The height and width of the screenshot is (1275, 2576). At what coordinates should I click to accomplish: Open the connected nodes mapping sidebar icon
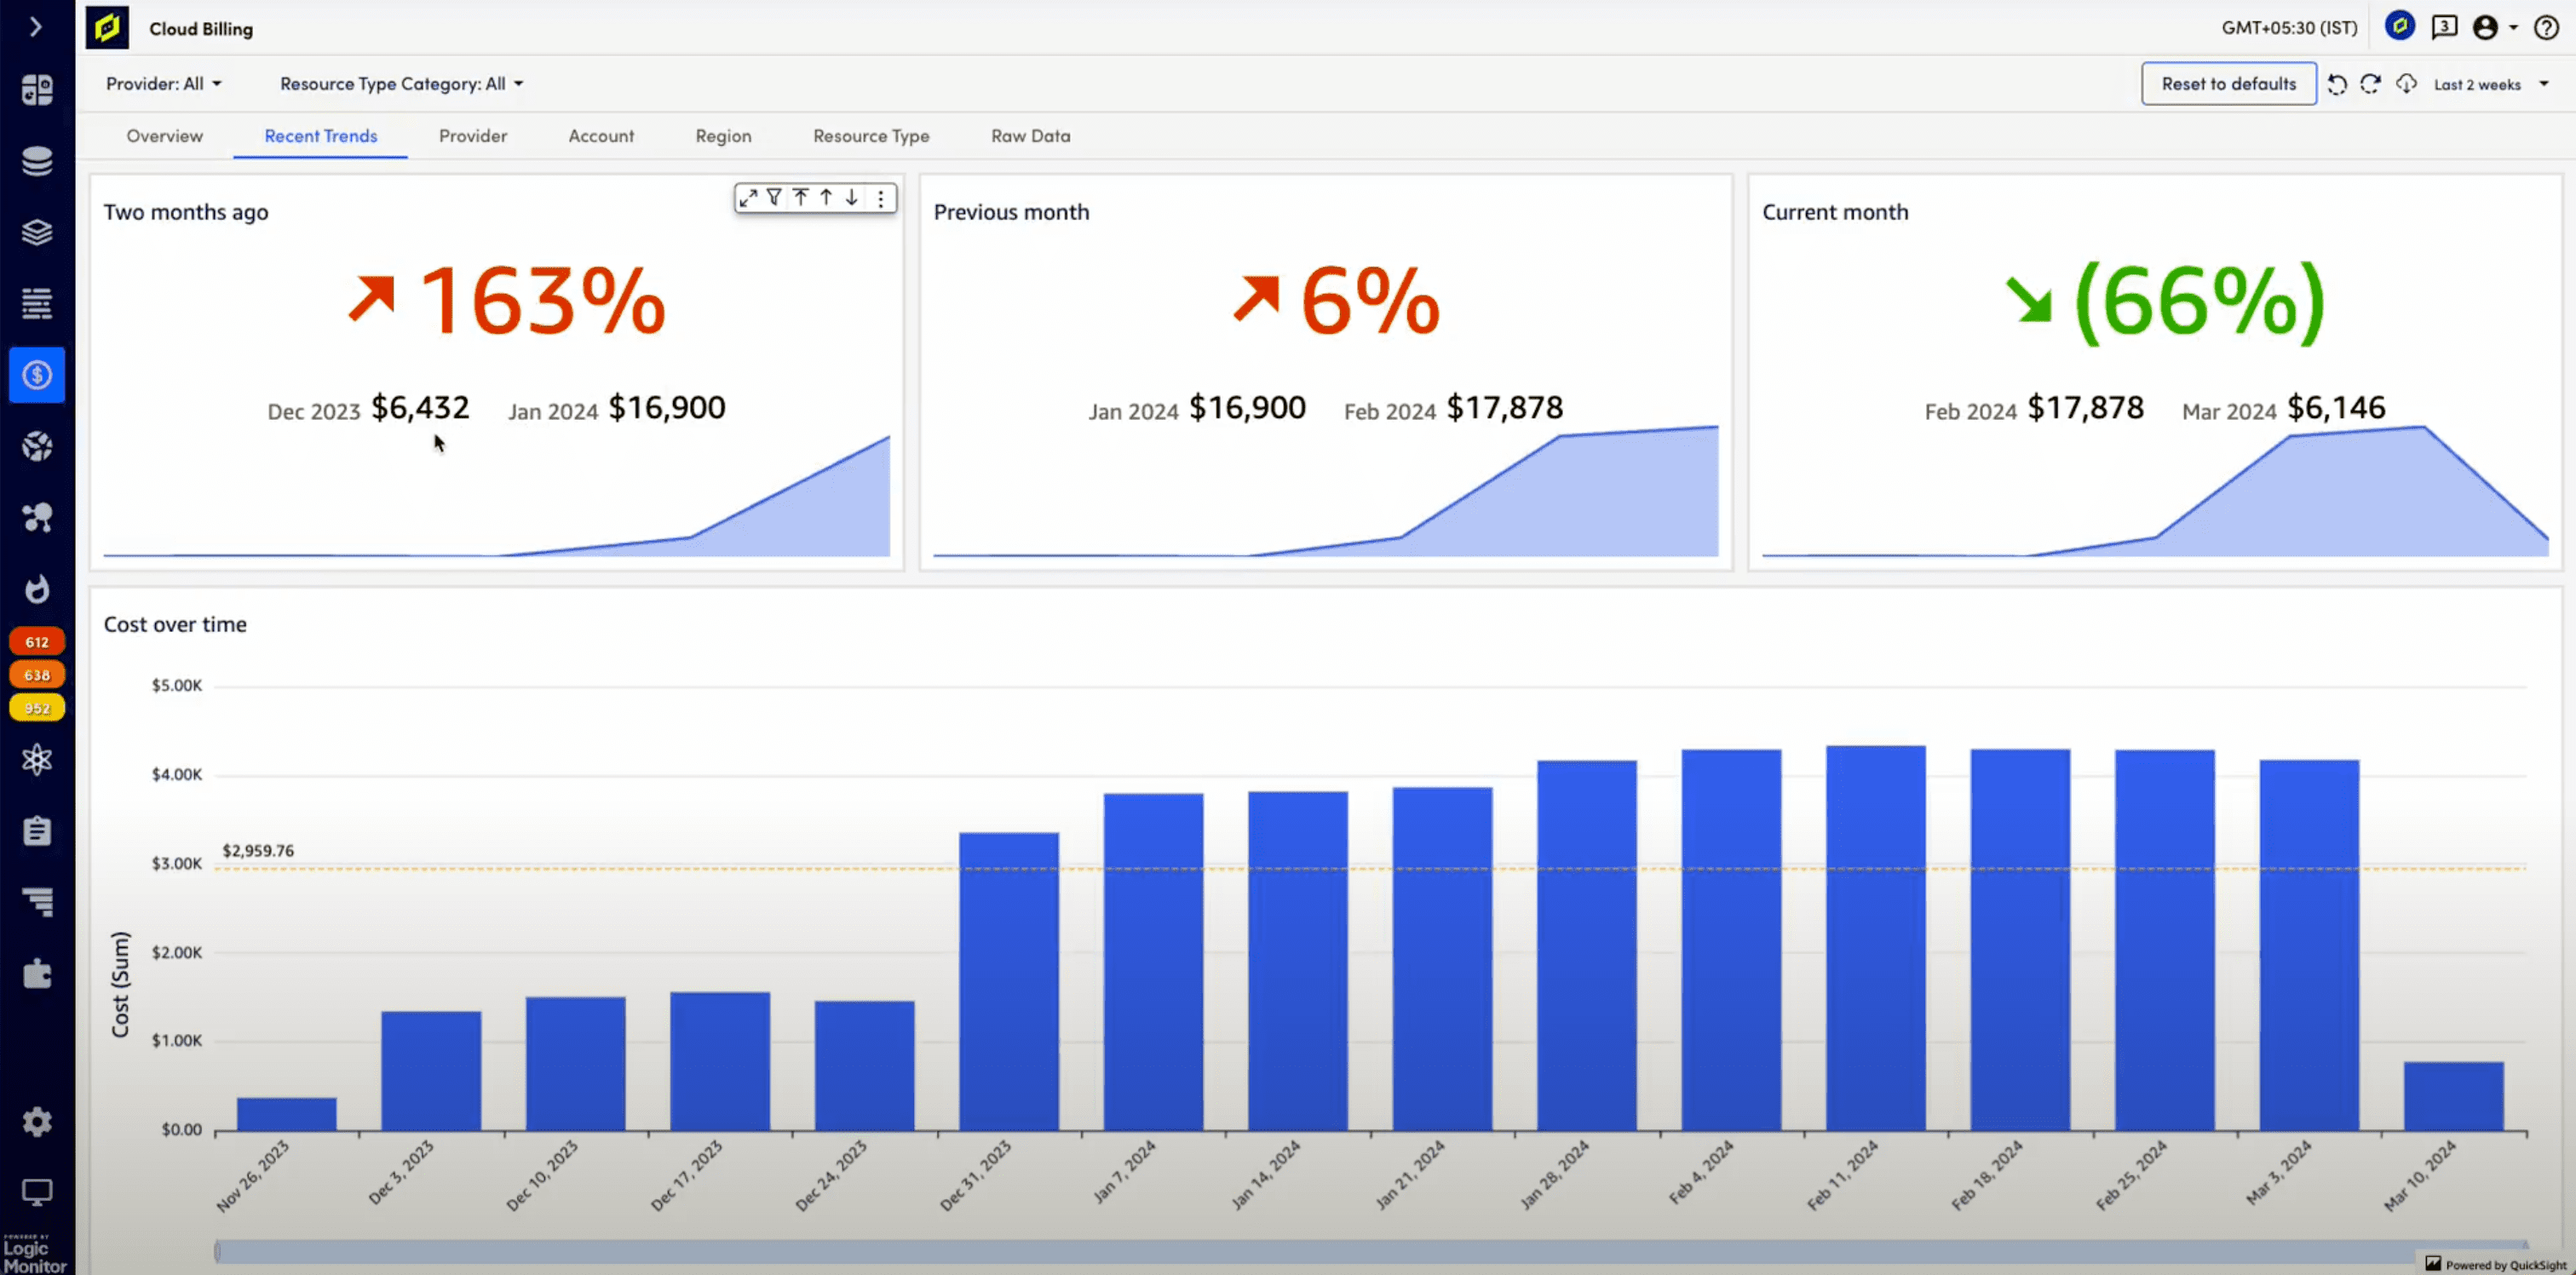(x=37, y=517)
